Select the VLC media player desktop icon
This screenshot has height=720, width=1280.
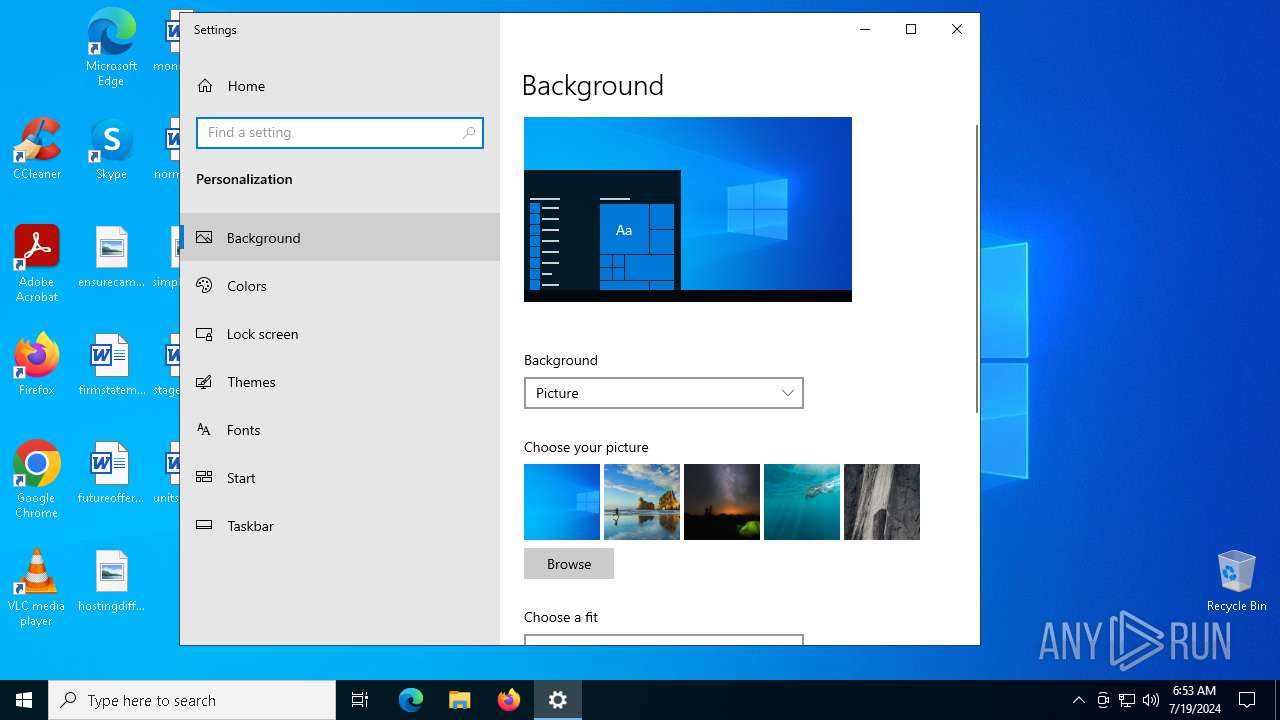click(37, 588)
